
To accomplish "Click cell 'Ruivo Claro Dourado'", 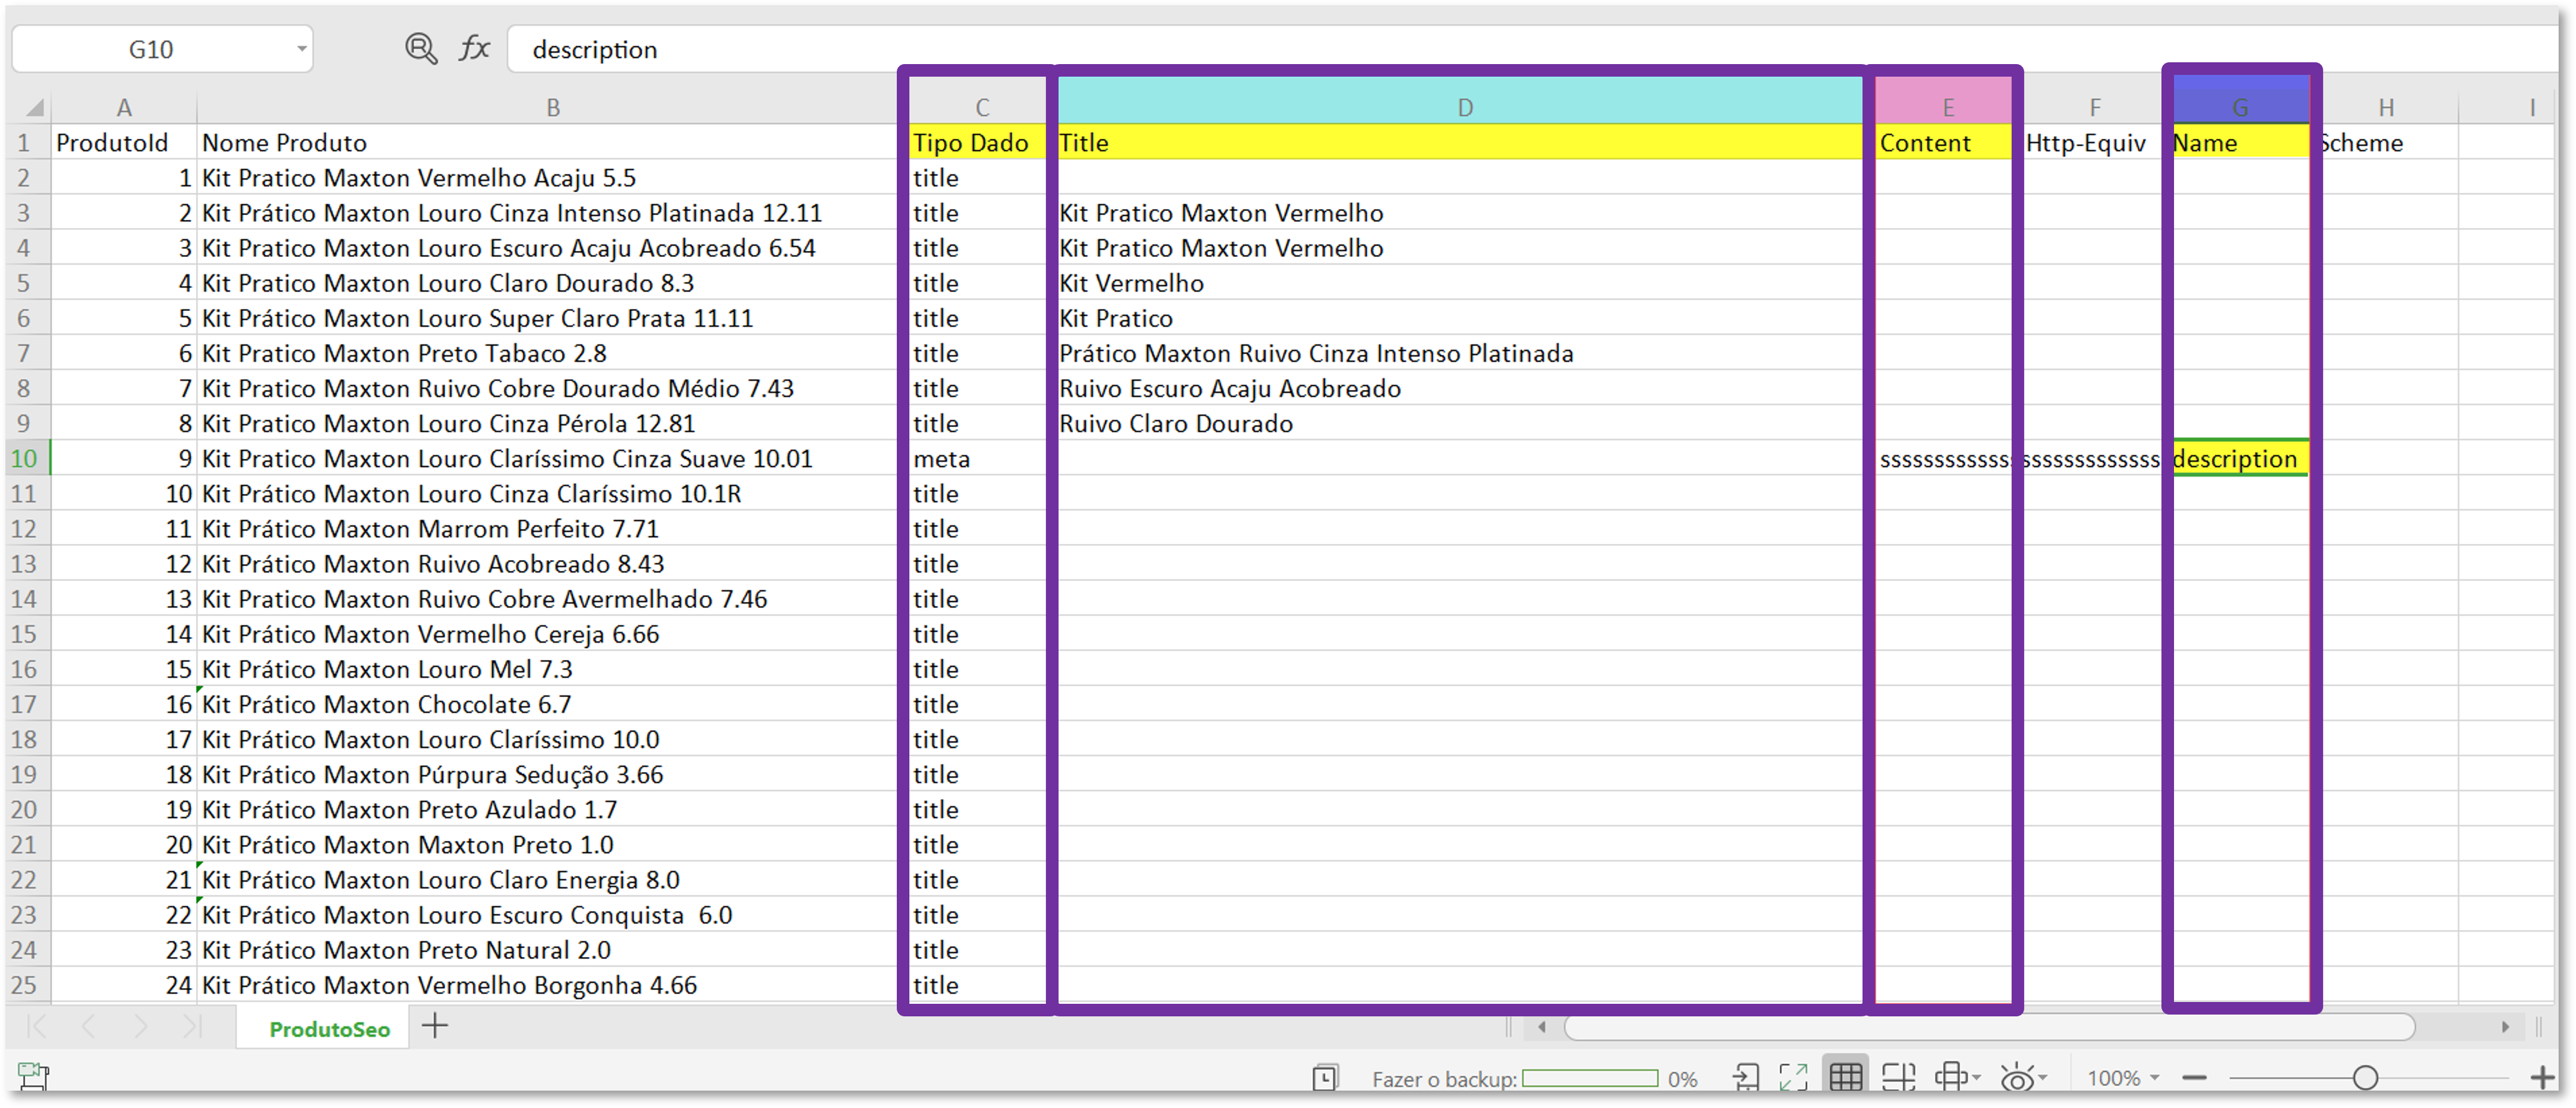I will click(1460, 423).
